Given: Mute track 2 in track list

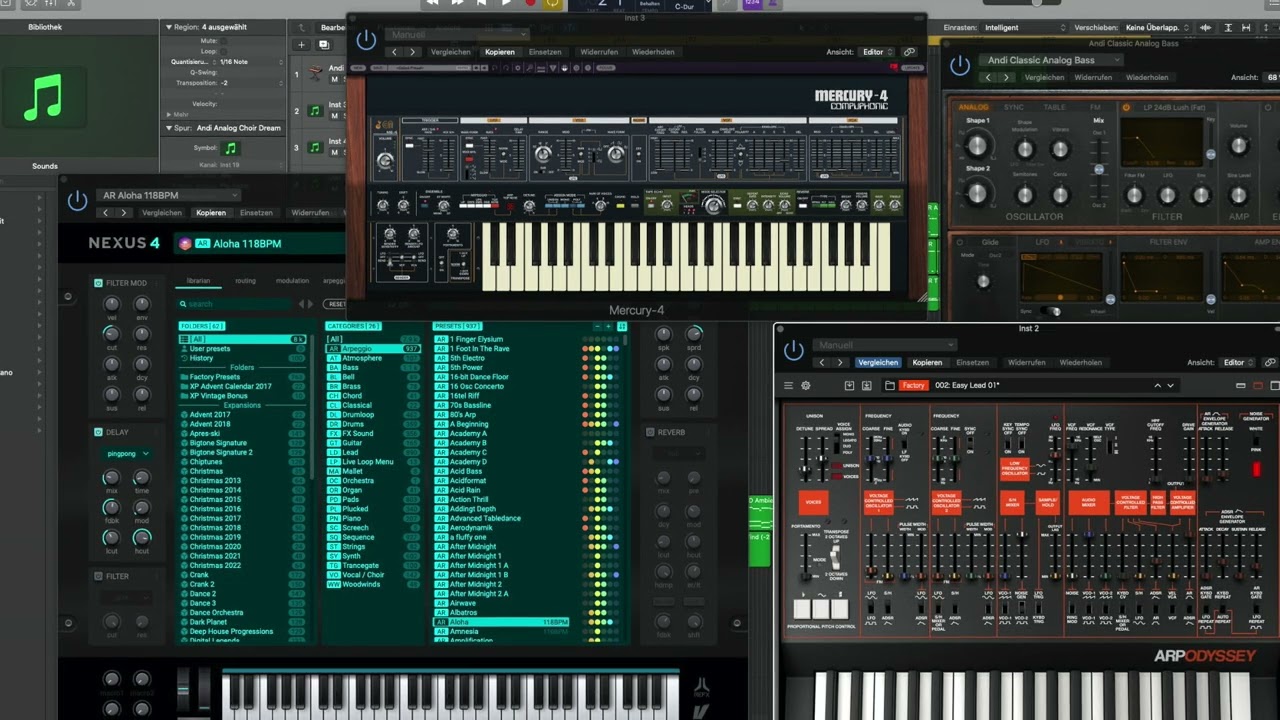Looking at the screenshot, I should 334,115.
